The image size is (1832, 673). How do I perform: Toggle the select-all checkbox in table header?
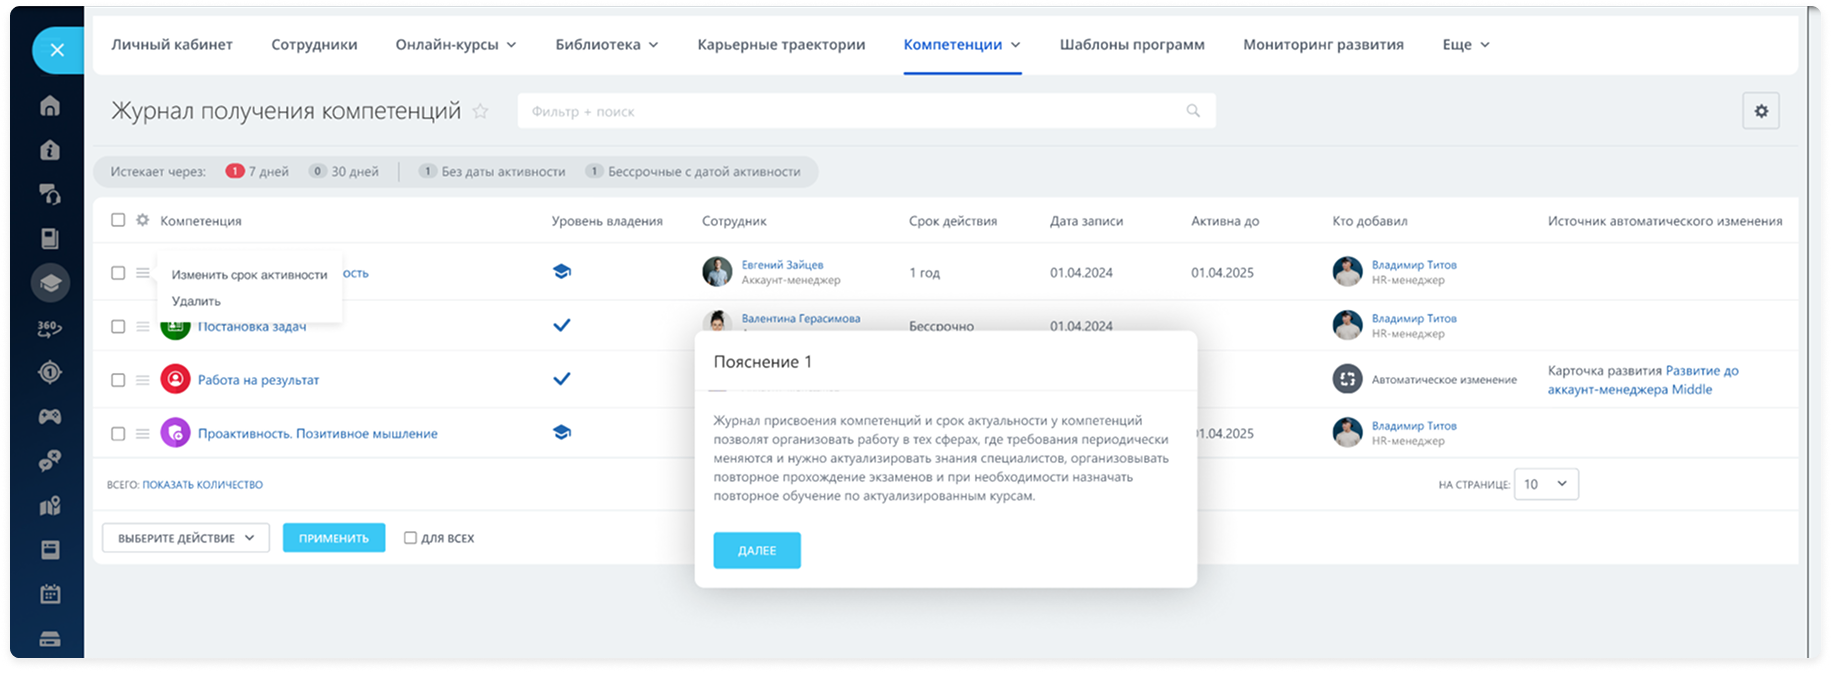click(x=118, y=220)
